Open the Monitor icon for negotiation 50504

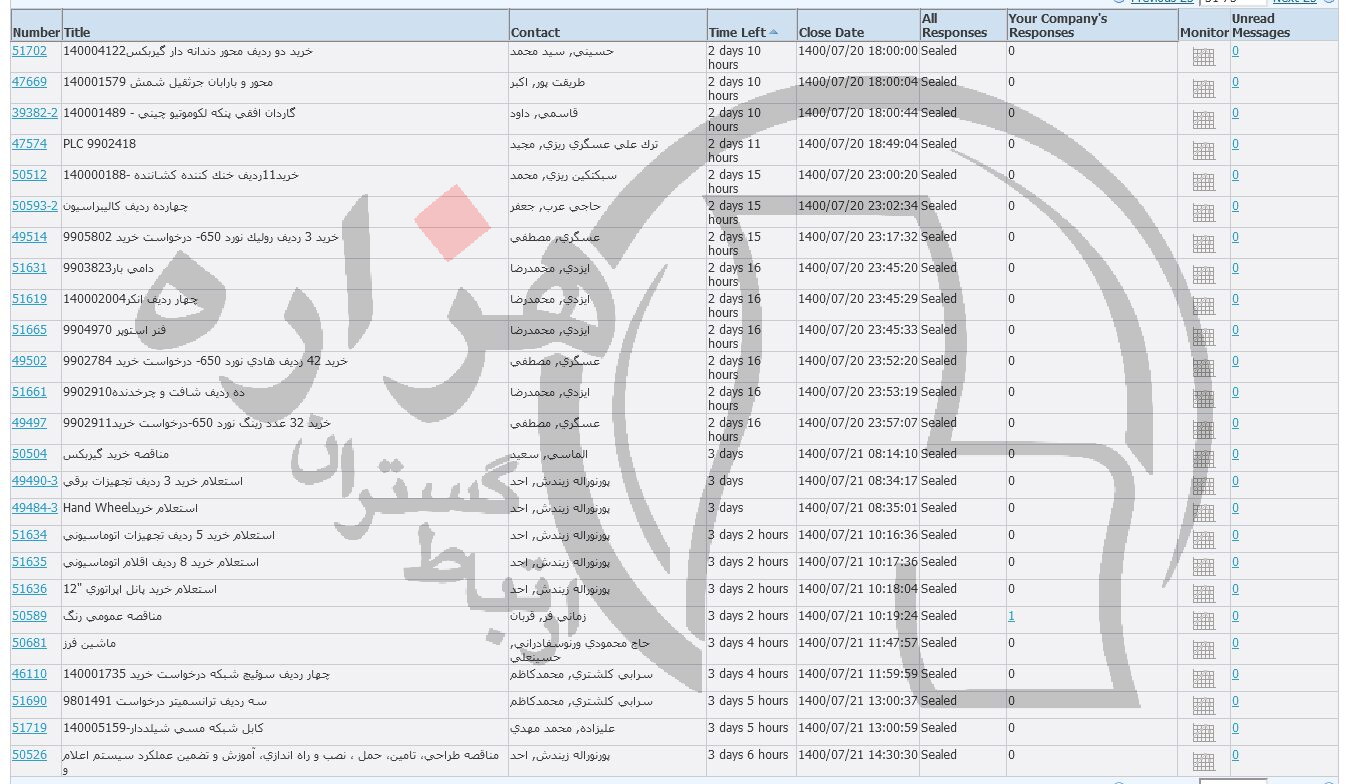click(x=1204, y=459)
